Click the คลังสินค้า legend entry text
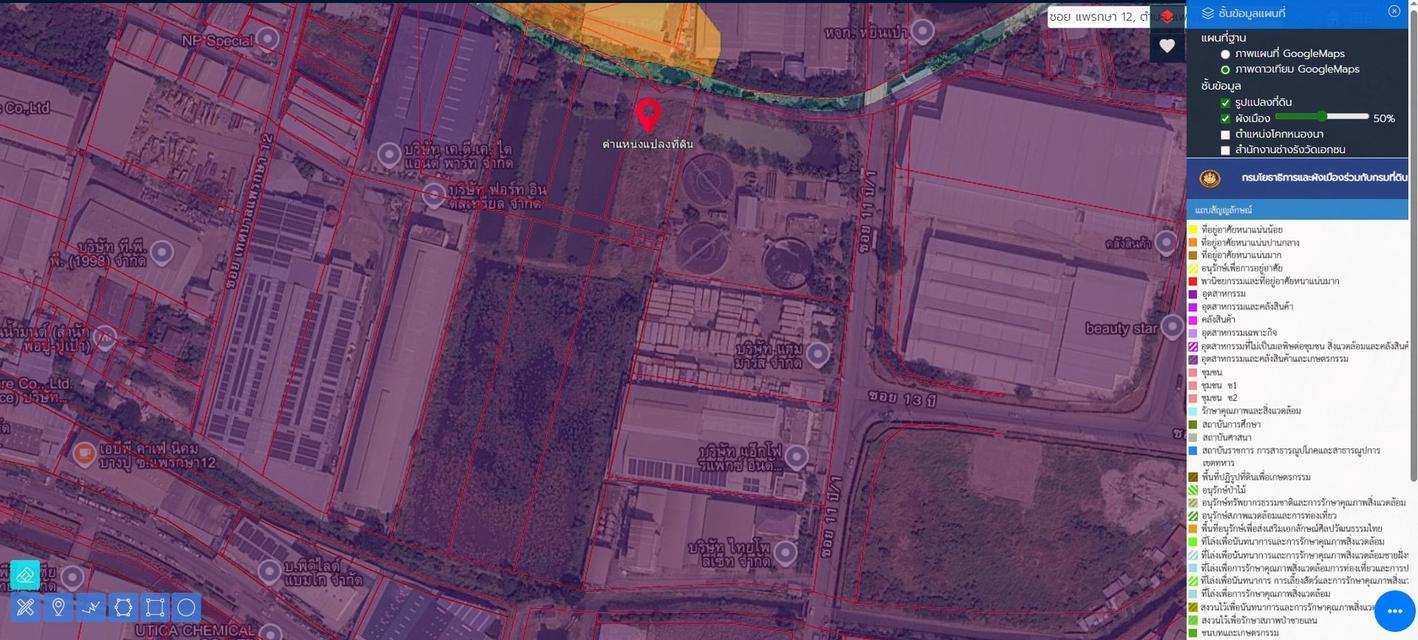 1220,320
